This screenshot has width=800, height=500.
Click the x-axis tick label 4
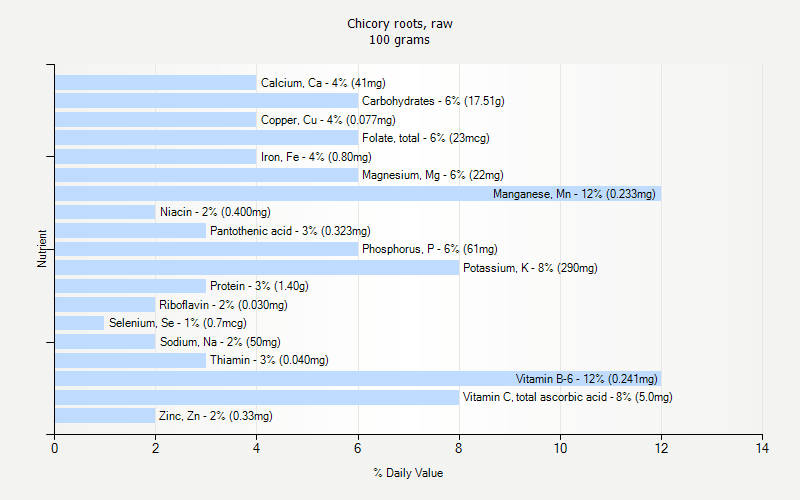pyautogui.click(x=257, y=448)
